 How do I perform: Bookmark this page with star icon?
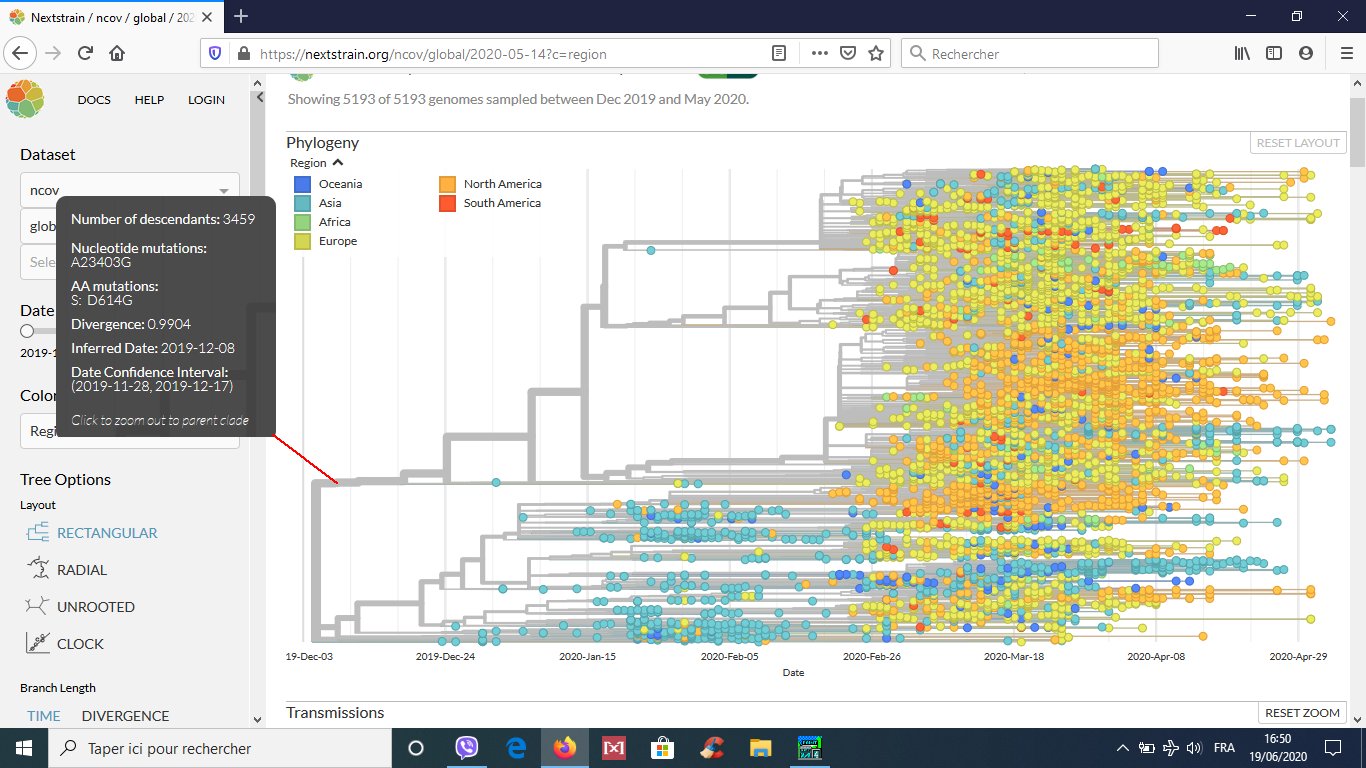[x=876, y=54]
